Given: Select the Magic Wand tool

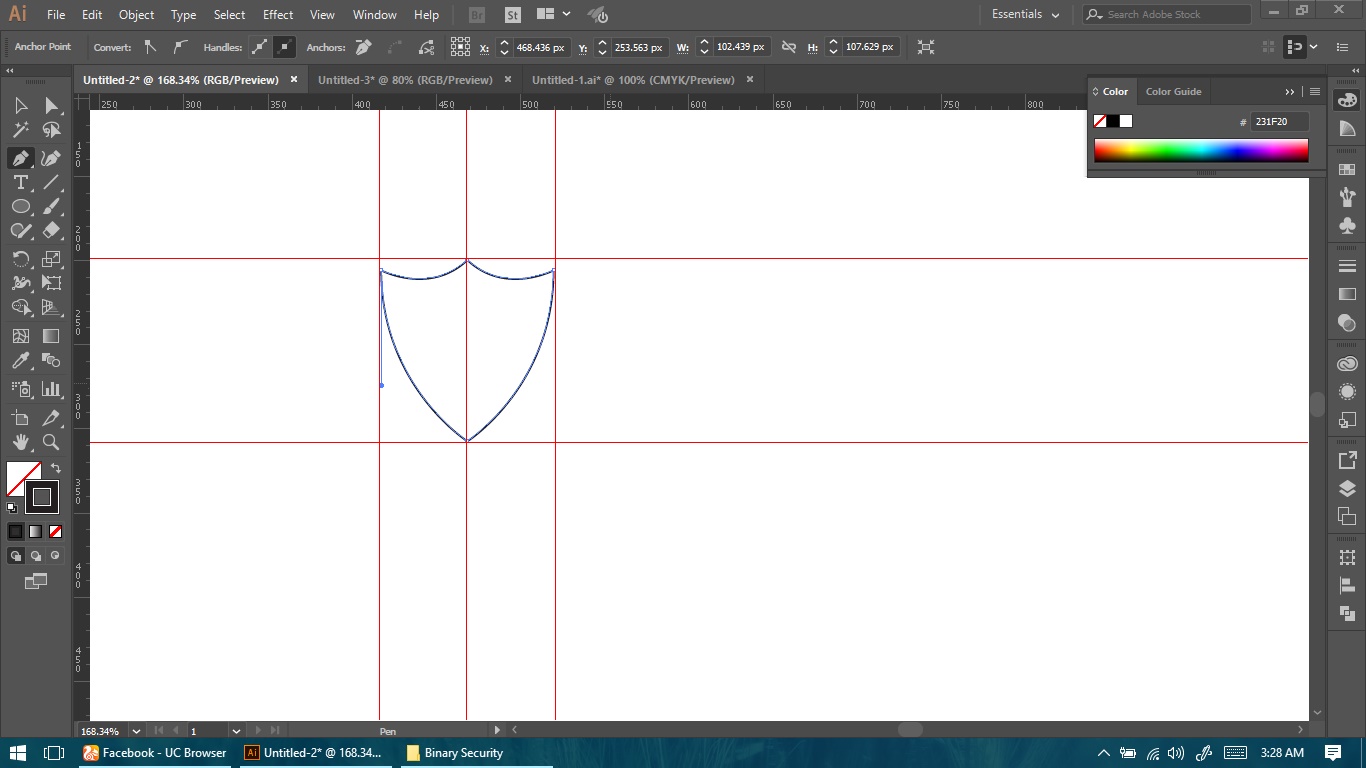Looking at the screenshot, I should pyautogui.click(x=20, y=130).
